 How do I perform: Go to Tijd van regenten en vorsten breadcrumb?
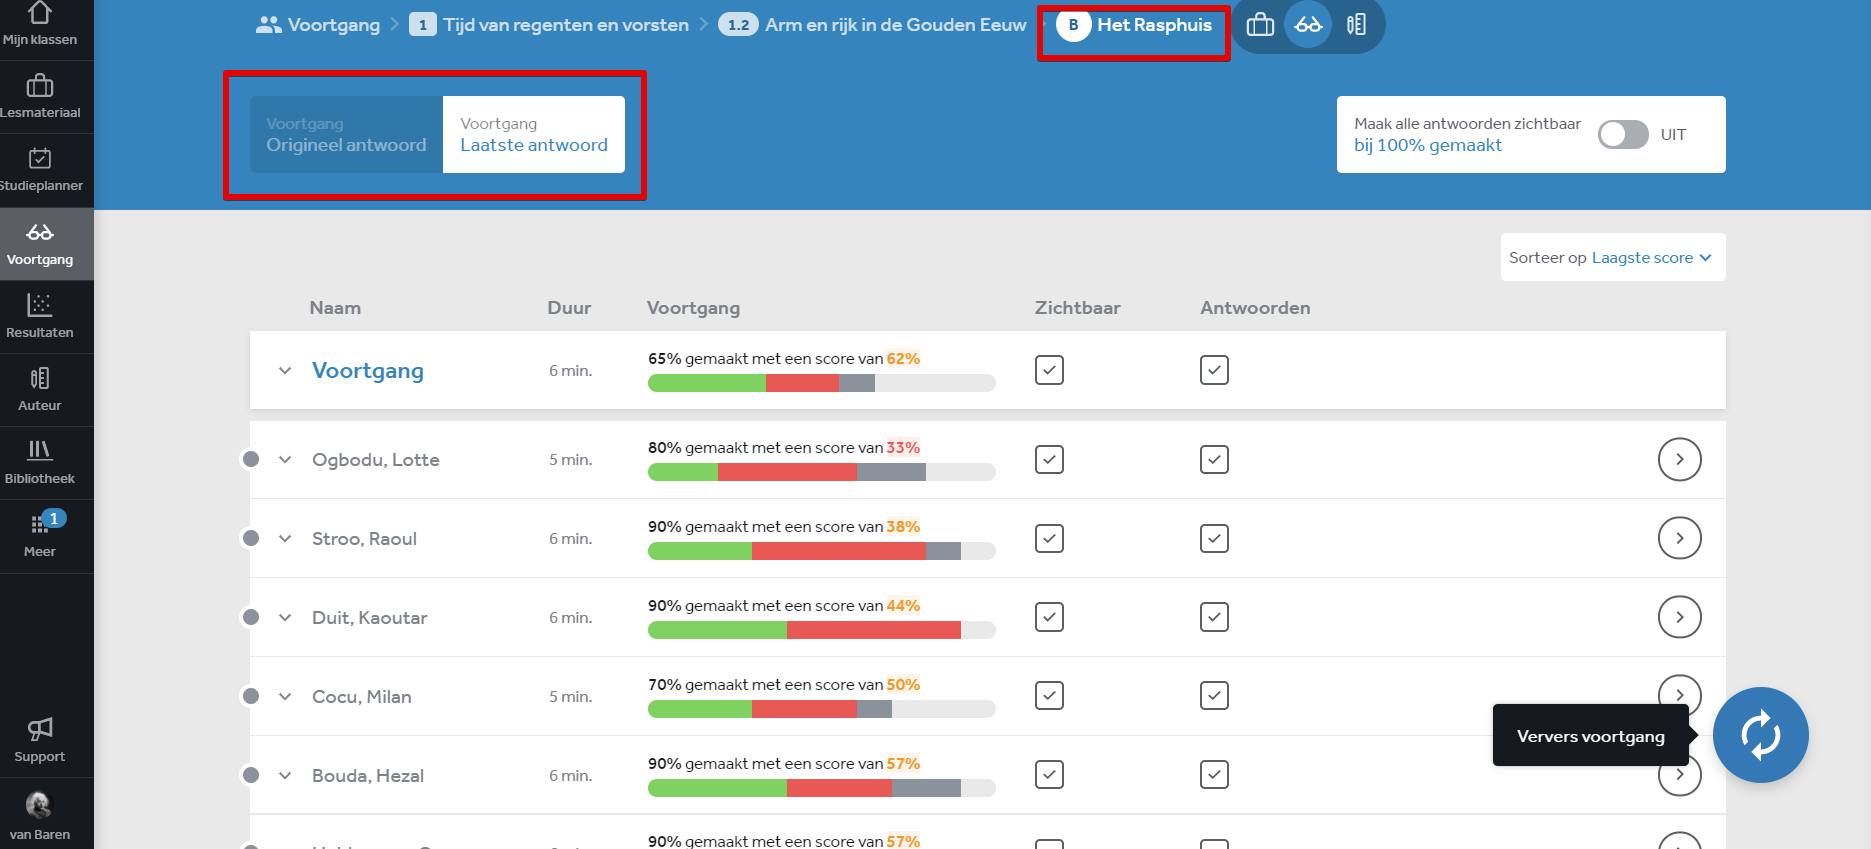point(566,25)
